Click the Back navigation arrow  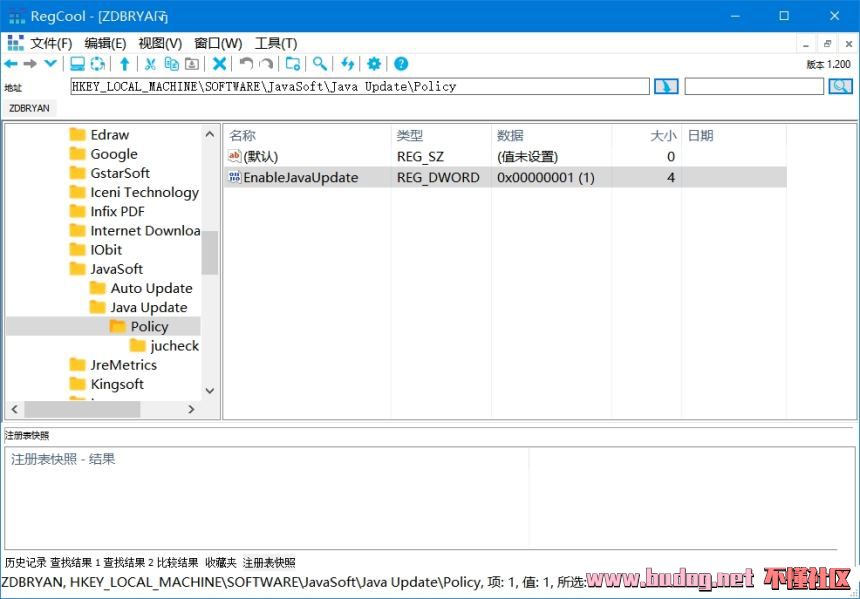pyautogui.click(x=11, y=64)
